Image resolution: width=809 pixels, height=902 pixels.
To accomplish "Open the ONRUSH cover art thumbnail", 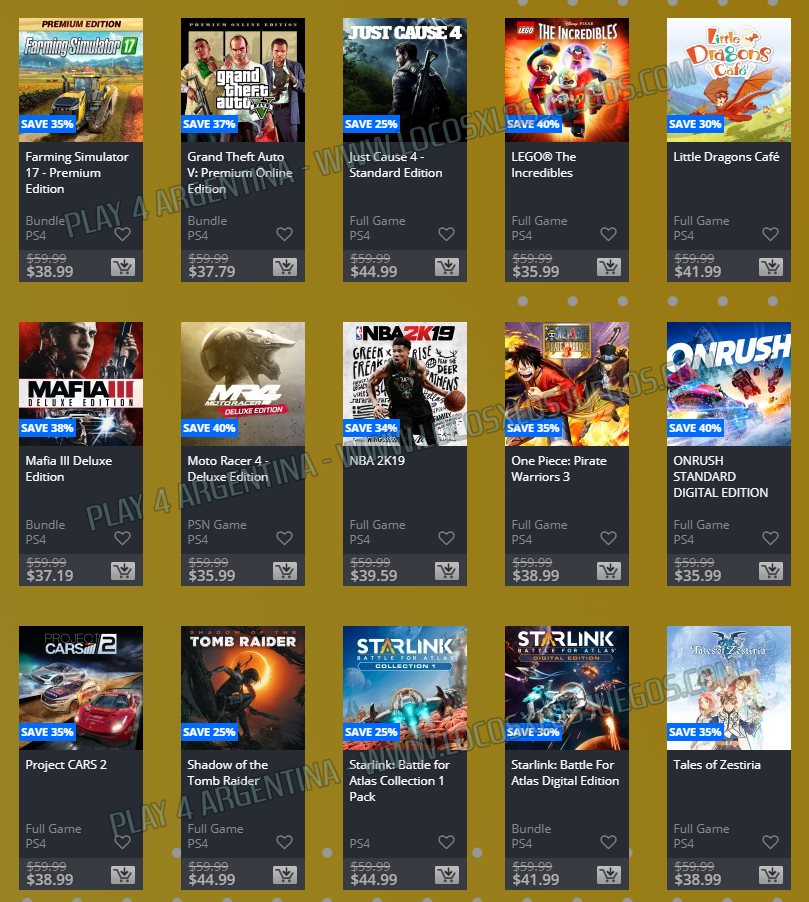I will pyautogui.click(x=729, y=384).
